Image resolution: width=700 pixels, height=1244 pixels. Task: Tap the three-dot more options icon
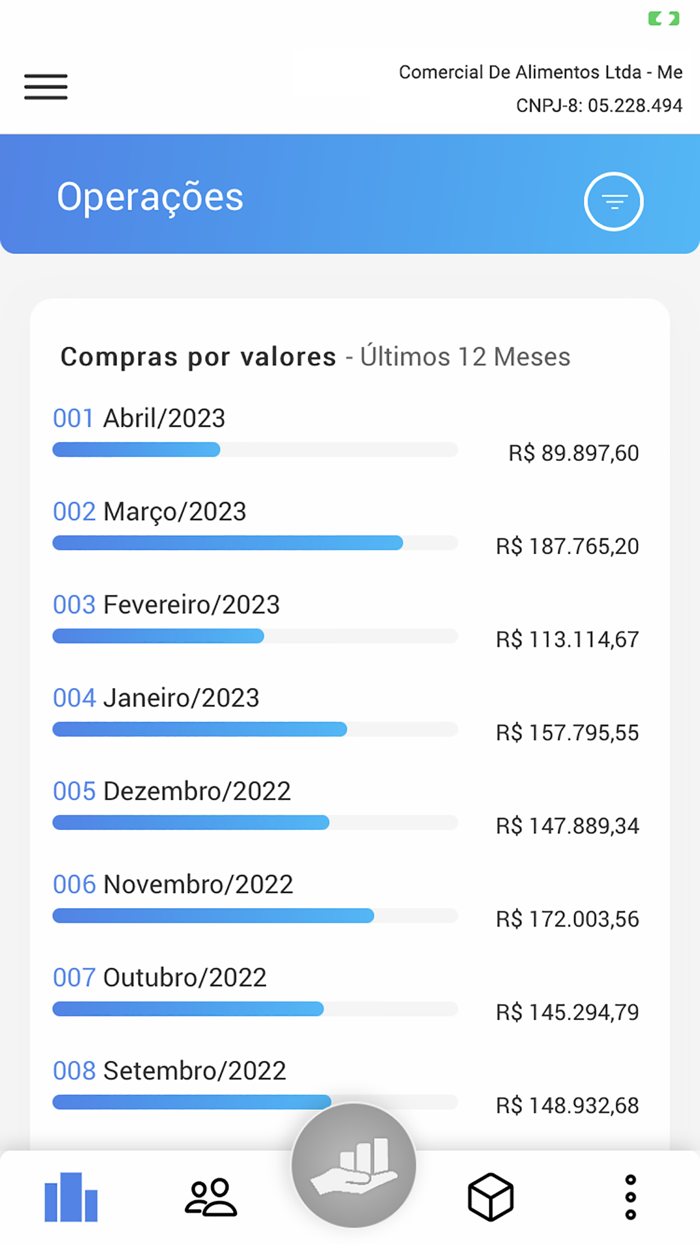pyautogui.click(x=629, y=1196)
